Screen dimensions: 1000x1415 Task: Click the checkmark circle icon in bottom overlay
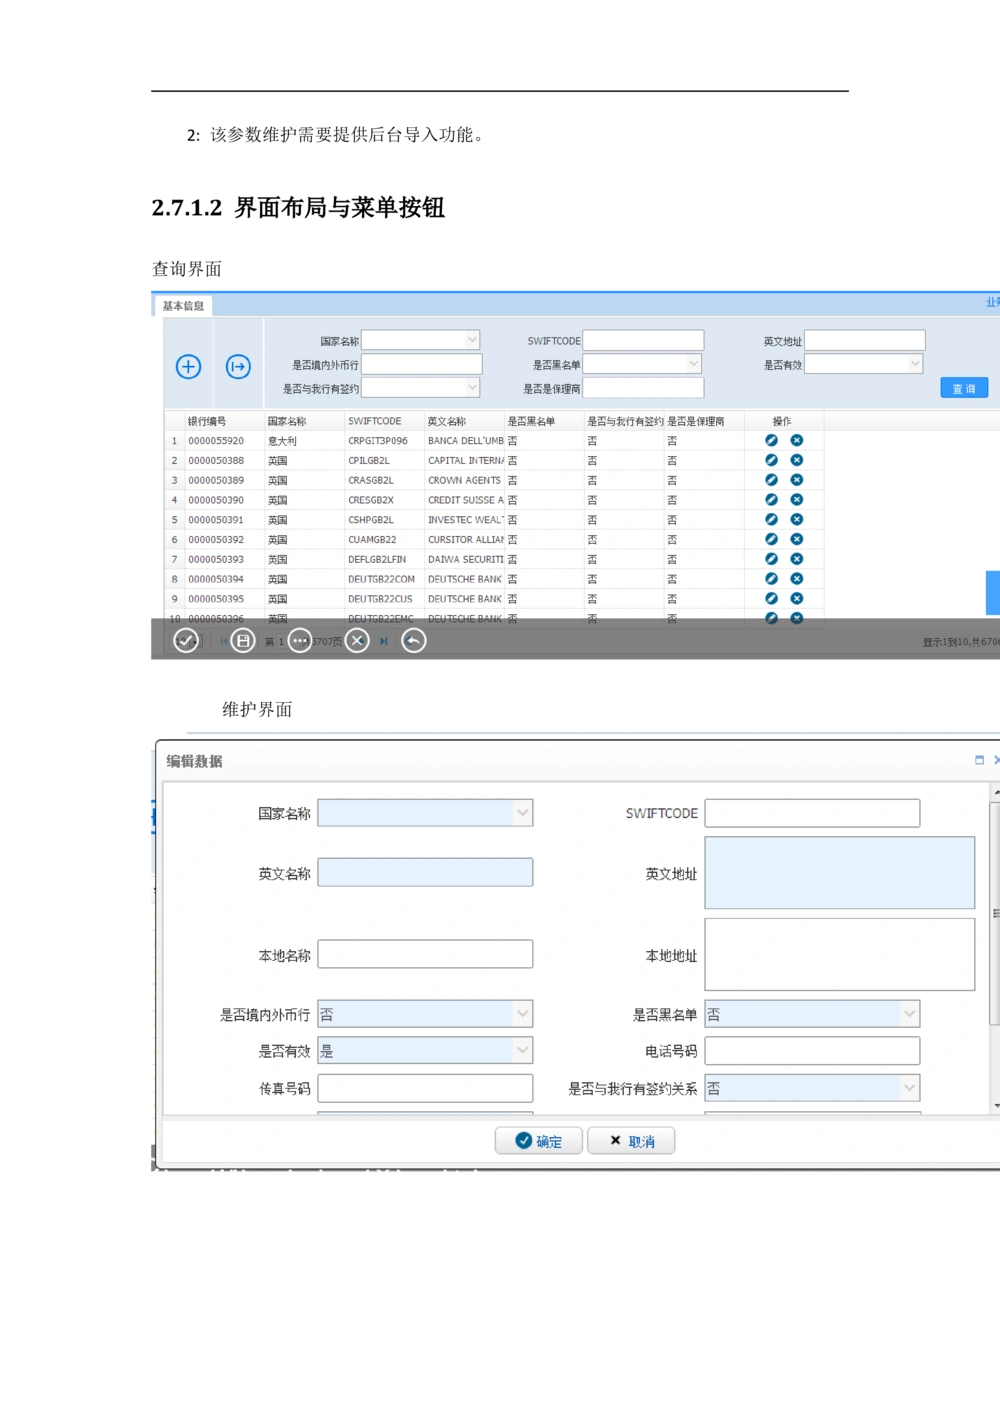[186, 641]
